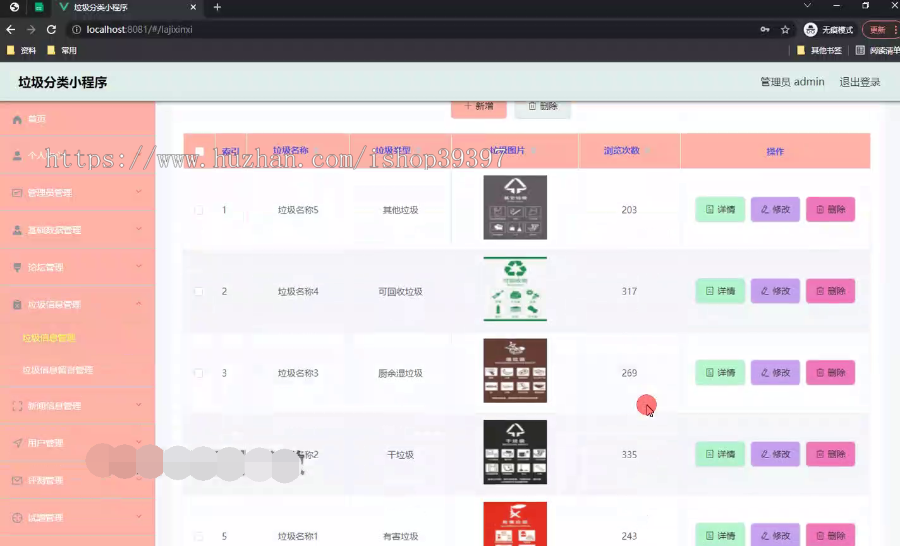The height and width of the screenshot is (546, 900).
Task: Open the 资料 bookmark folder
Action: click(21, 51)
